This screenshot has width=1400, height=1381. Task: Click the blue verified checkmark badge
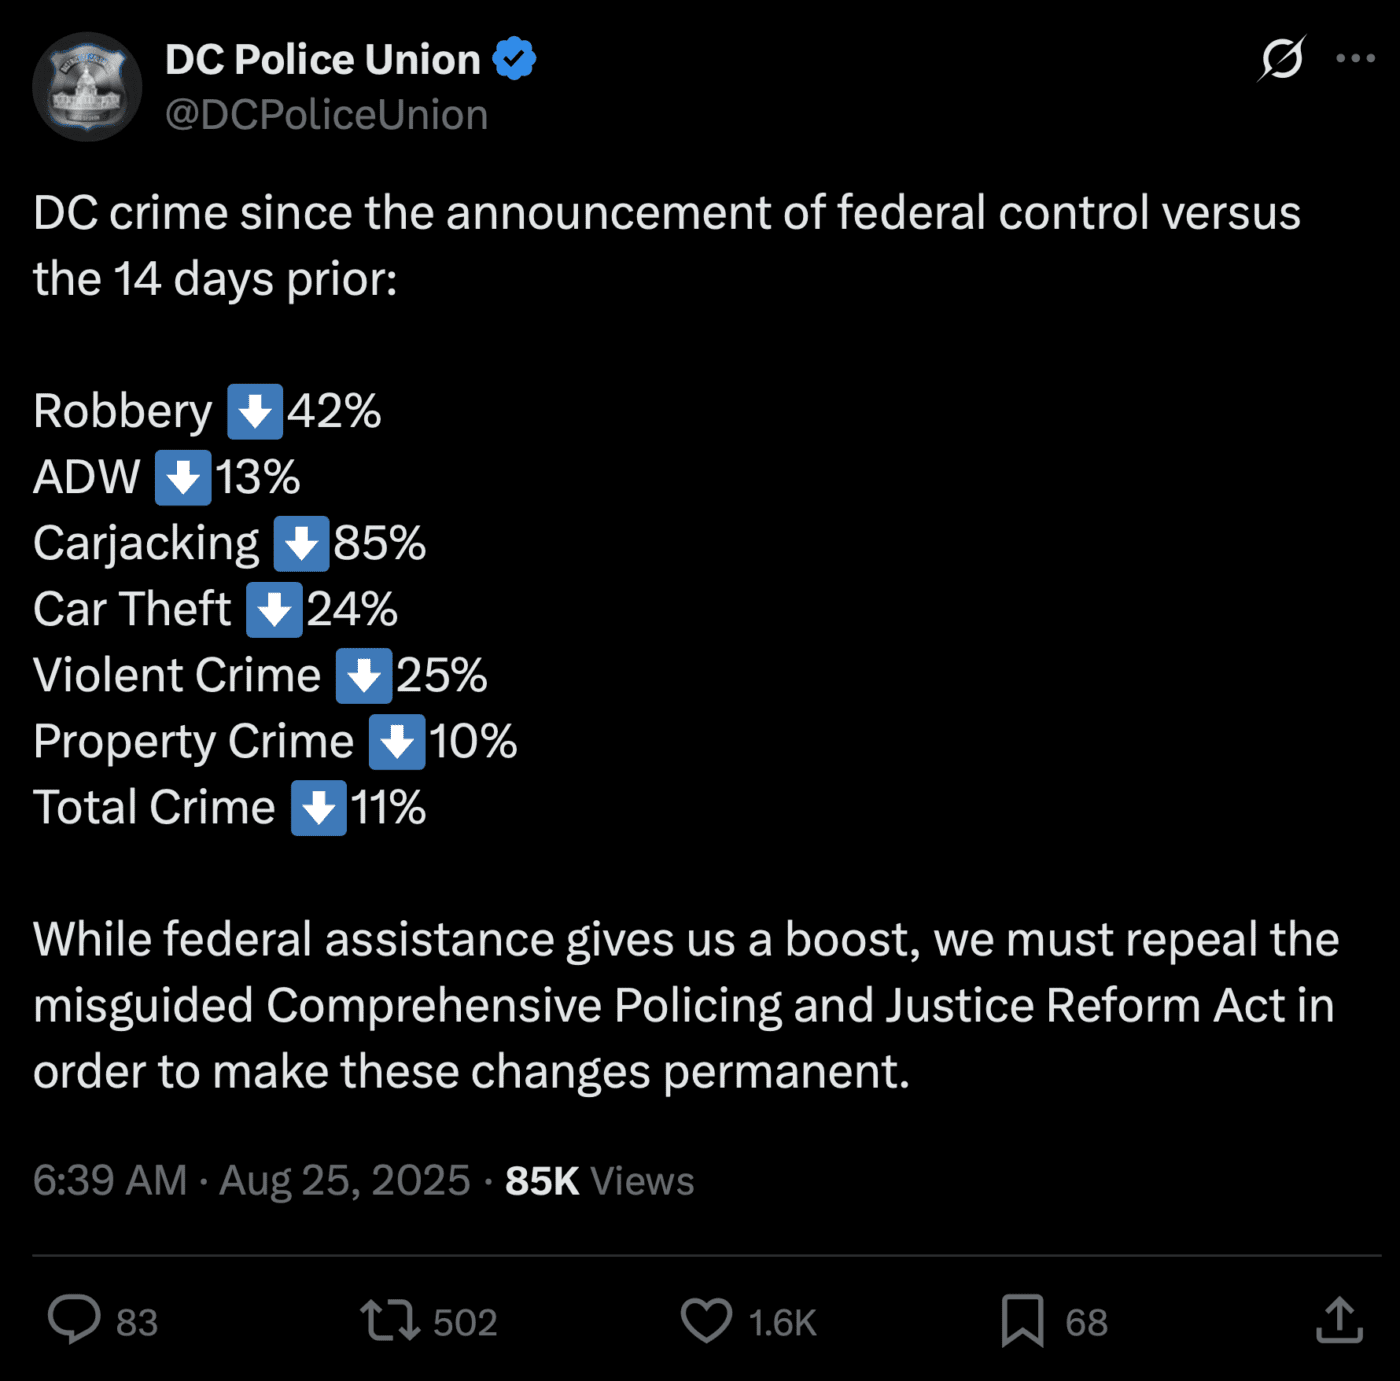[x=514, y=59]
